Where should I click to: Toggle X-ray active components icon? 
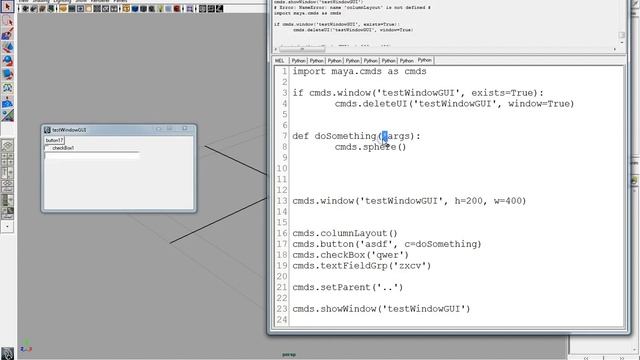pyautogui.click(x=210, y=9)
